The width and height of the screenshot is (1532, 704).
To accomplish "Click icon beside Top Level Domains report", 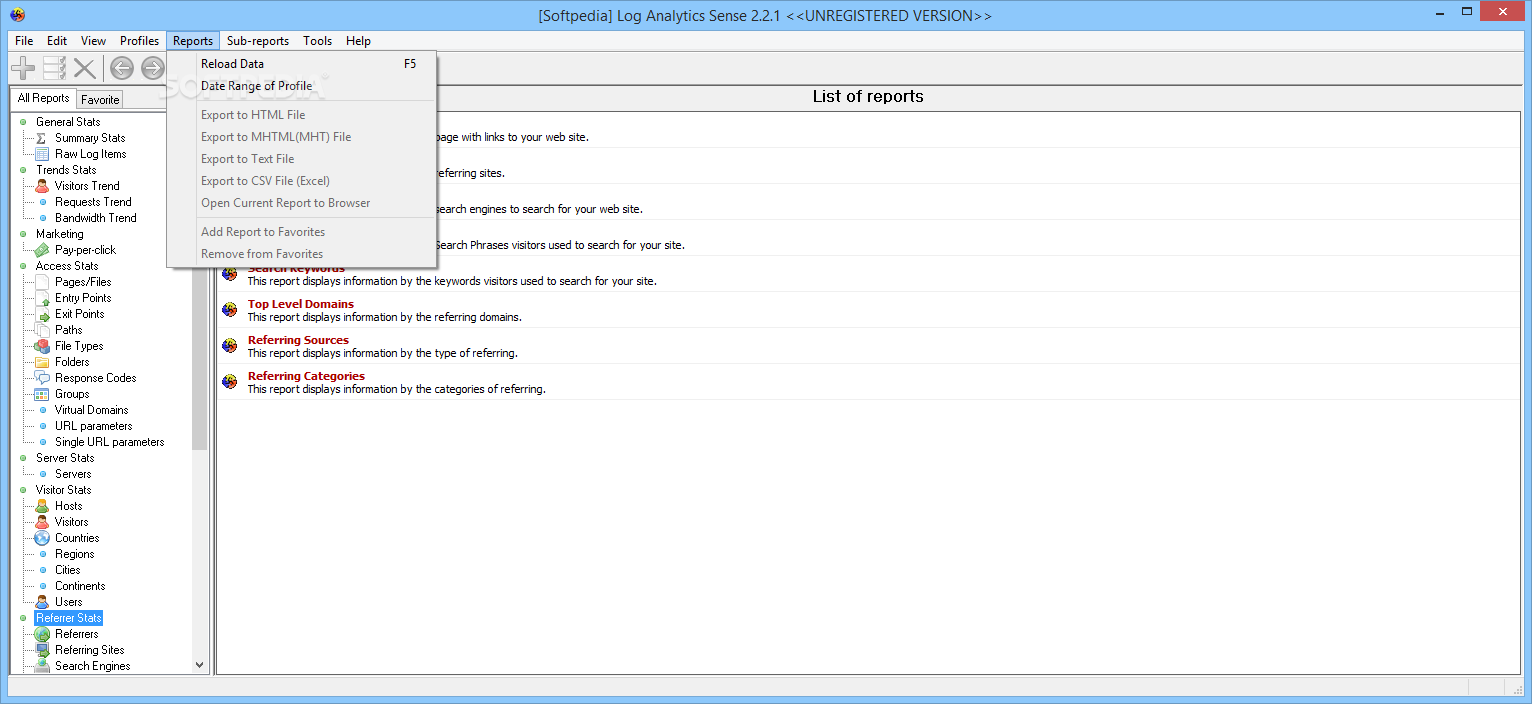I will point(230,310).
